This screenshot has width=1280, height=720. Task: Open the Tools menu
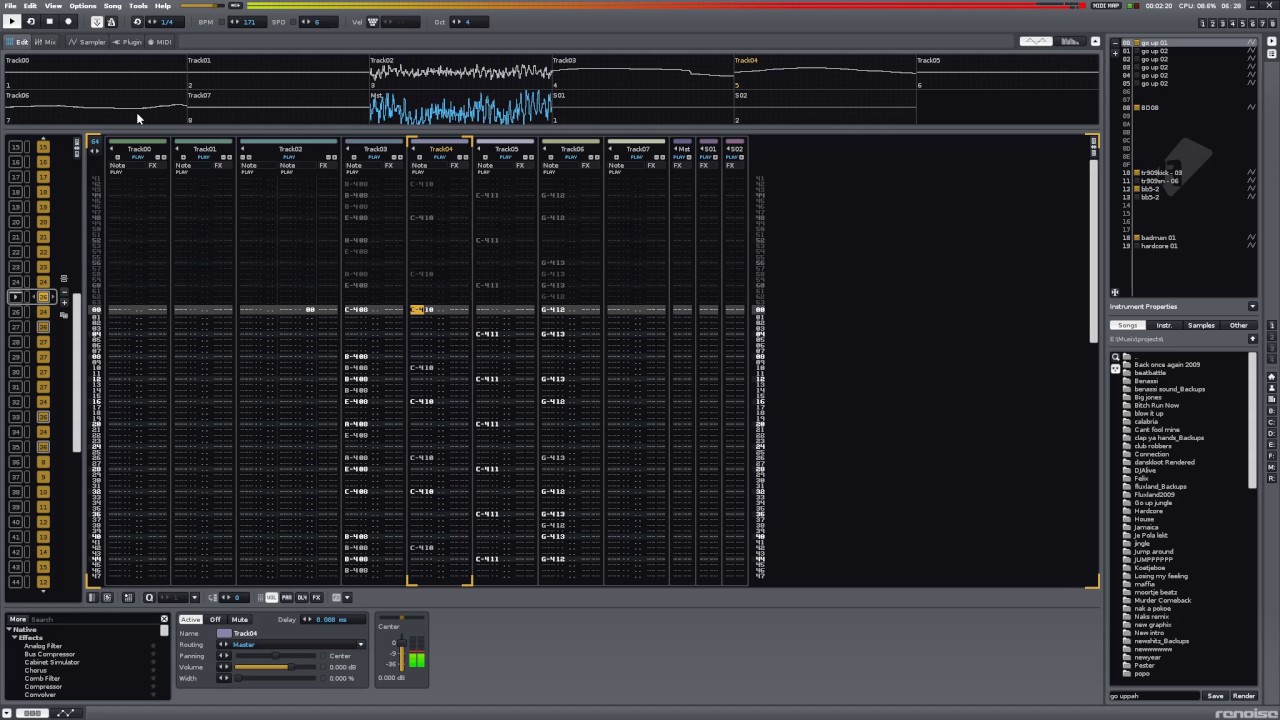pyautogui.click(x=138, y=6)
